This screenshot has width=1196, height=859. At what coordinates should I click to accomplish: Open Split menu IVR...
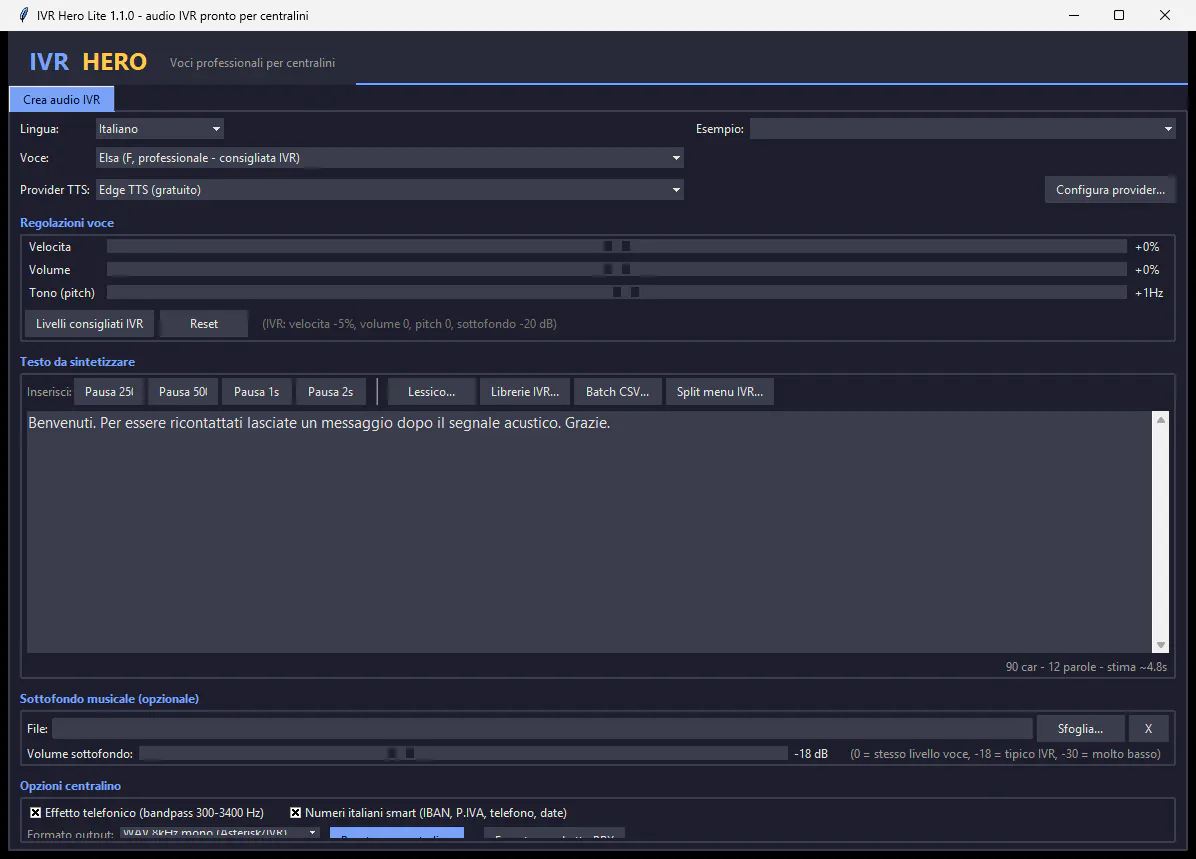point(719,391)
